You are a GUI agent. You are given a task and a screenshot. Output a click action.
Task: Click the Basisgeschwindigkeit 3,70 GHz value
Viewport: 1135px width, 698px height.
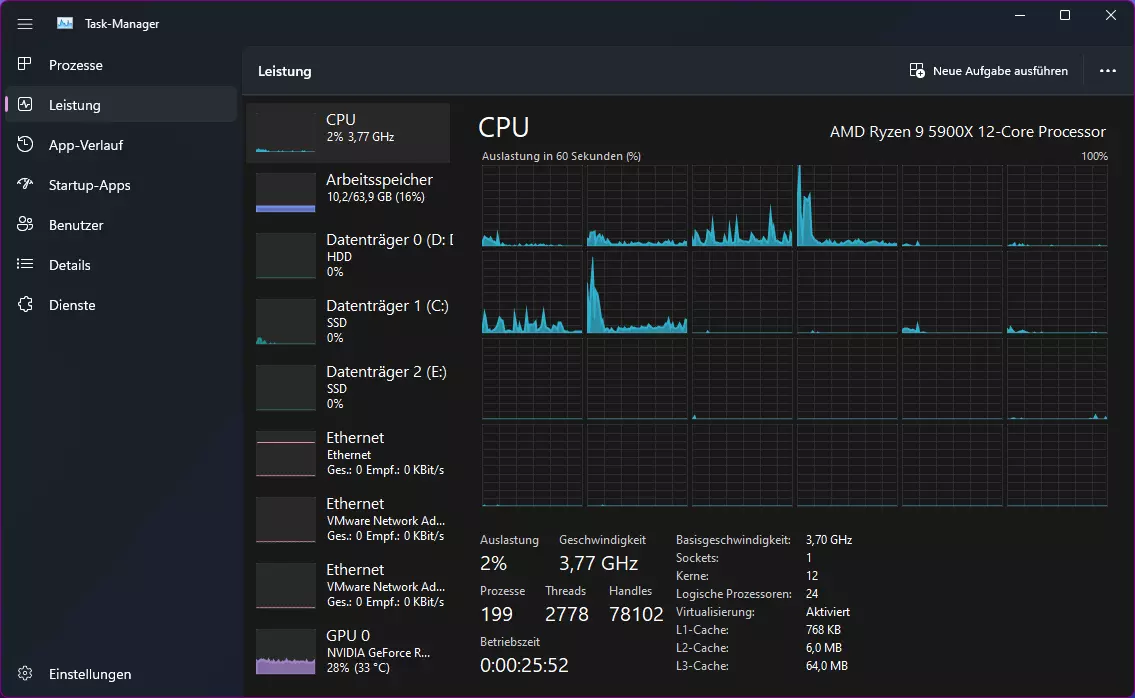tap(828, 539)
